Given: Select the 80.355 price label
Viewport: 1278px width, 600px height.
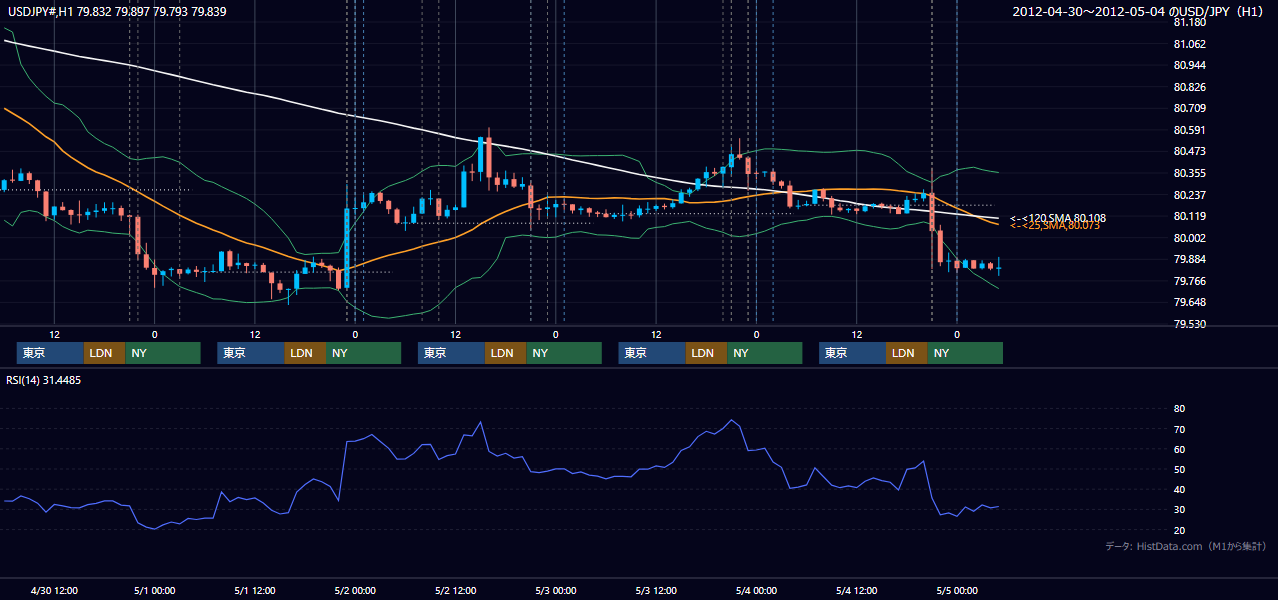Looking at the screenshot, I should click(1189, 173).
